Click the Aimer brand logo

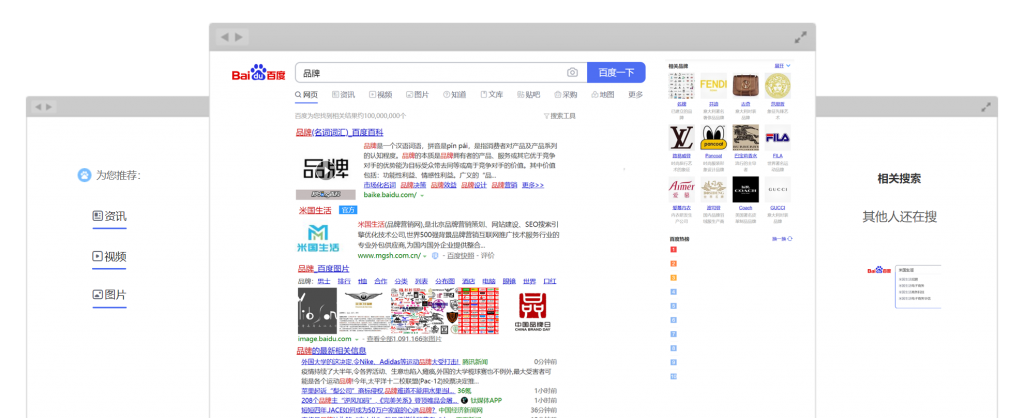tap(681, 189)
